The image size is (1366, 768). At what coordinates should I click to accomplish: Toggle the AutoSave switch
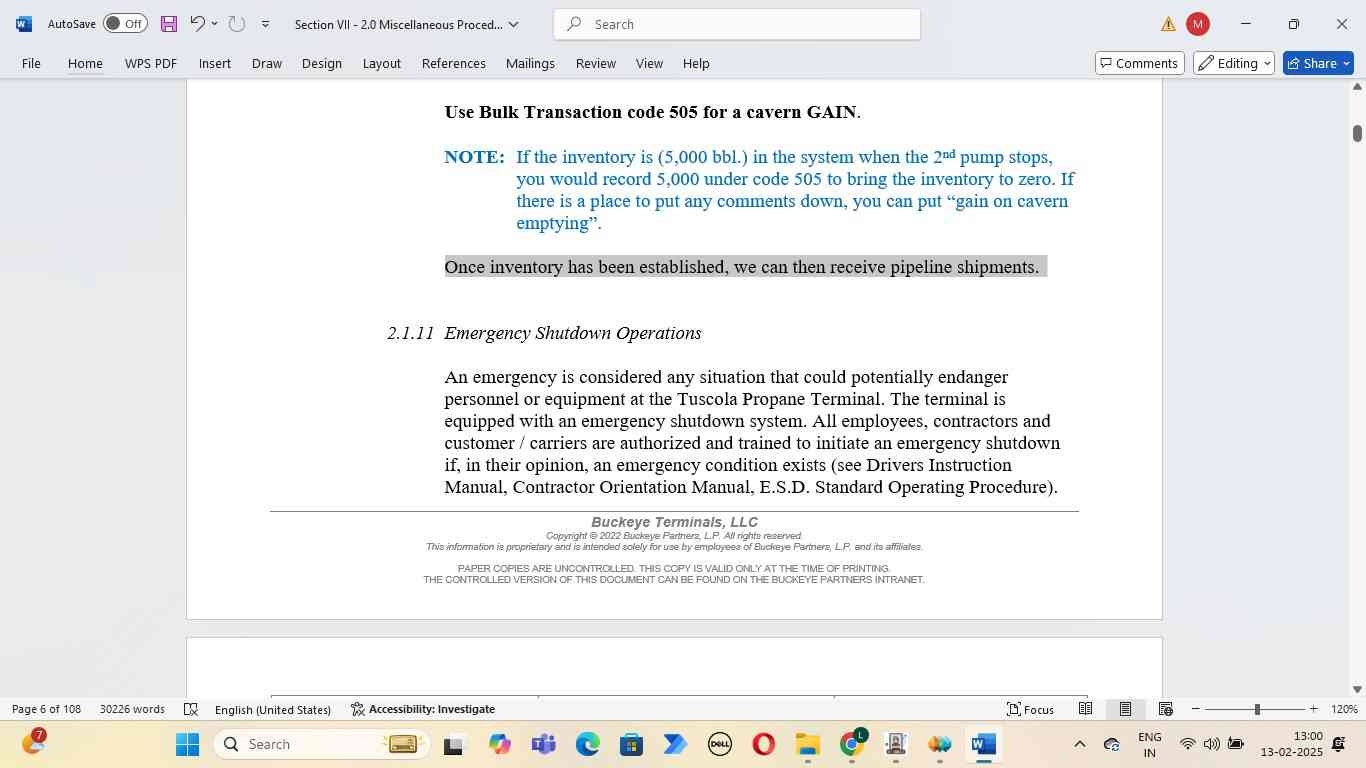click(125, 24)
